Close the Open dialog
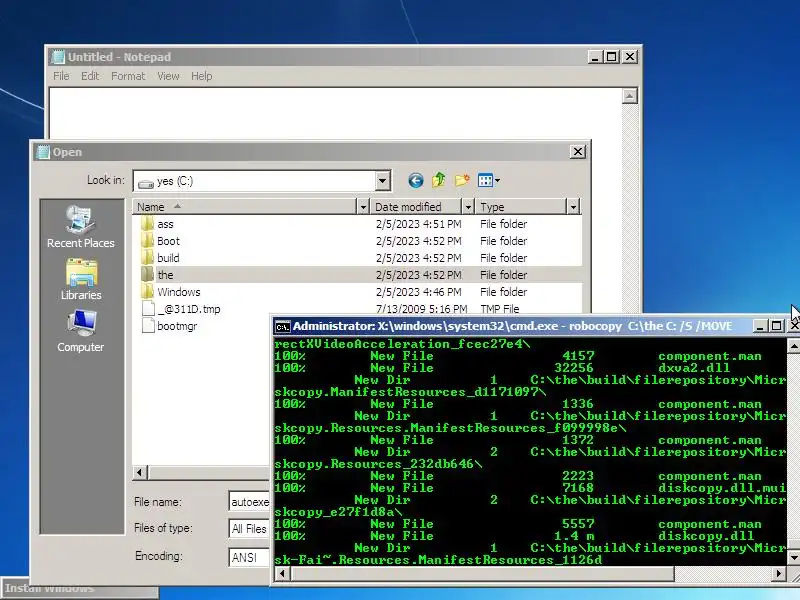 point(578,152)
